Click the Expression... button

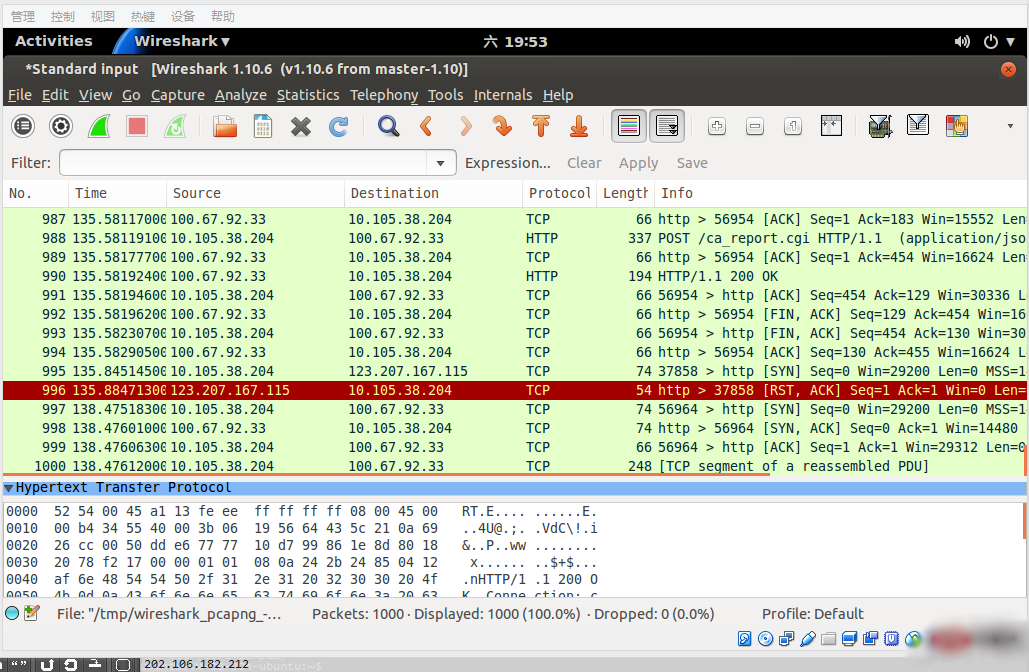[x=507, y=163]
